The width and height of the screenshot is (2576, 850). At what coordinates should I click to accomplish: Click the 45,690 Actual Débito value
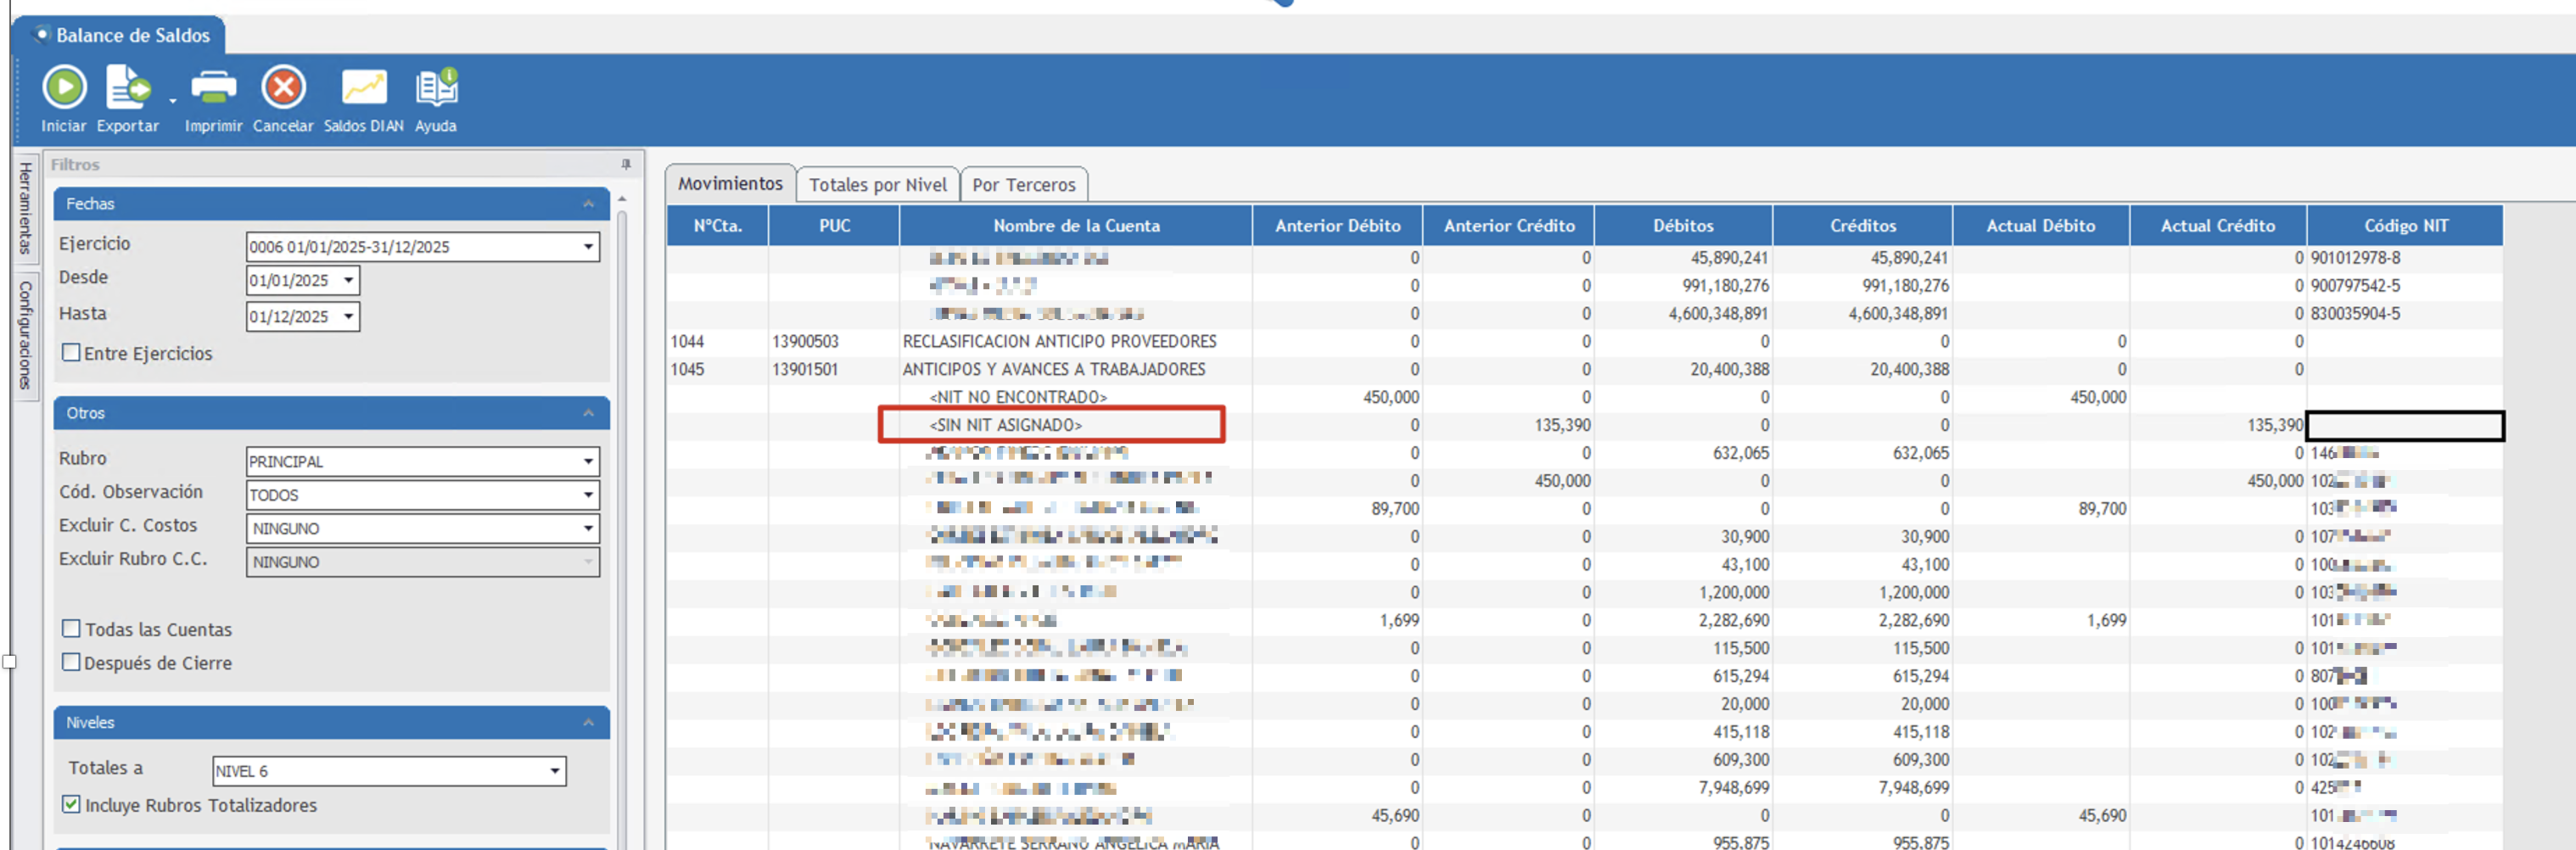pos(2102,816)
